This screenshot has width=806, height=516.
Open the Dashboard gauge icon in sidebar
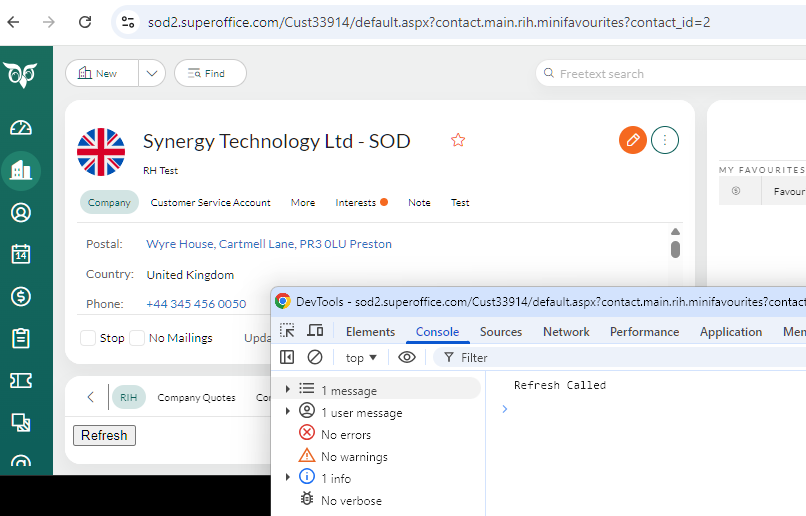point(21,128)
